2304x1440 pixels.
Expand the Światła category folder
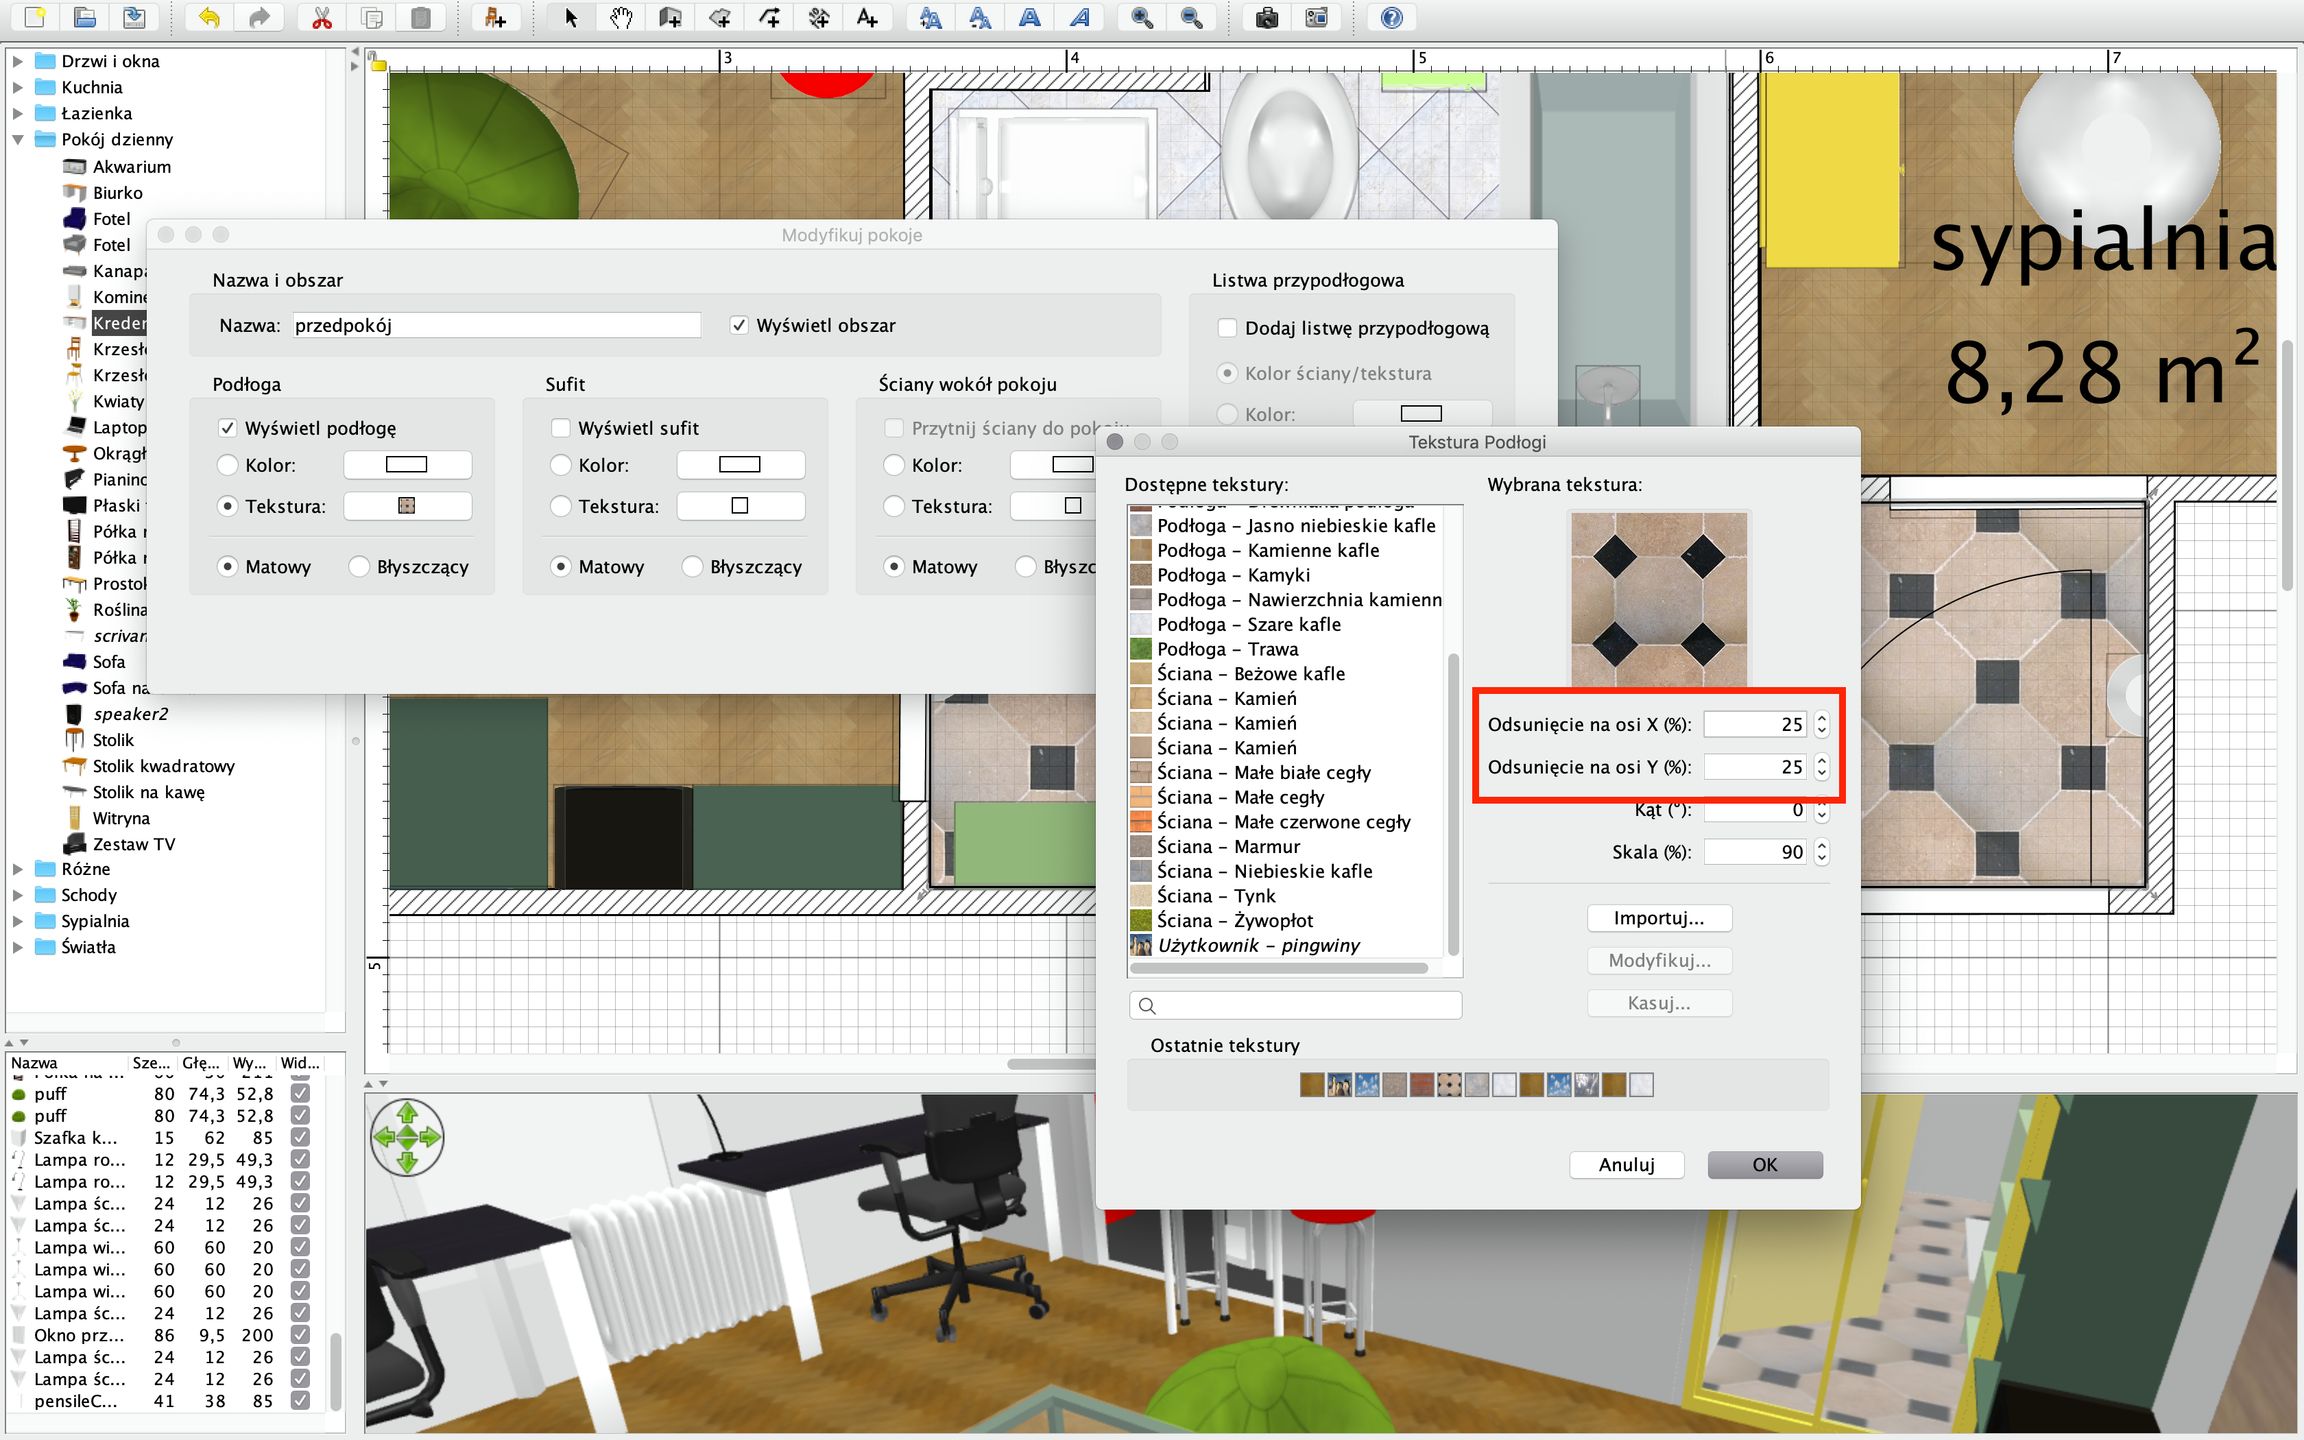[x=18, y=947]
